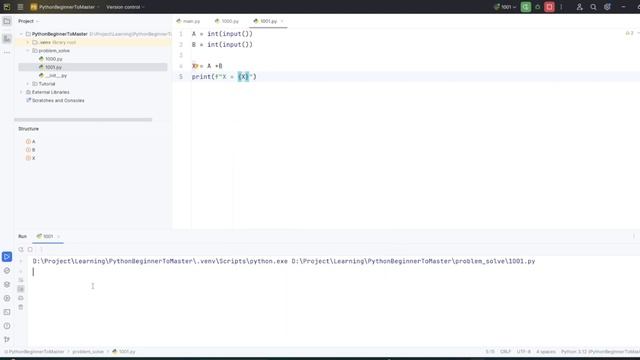The width and height of the screenshot is (640, 360).
Task: Select the 1001 tab in Run panel
Action: tap(45, 236)
